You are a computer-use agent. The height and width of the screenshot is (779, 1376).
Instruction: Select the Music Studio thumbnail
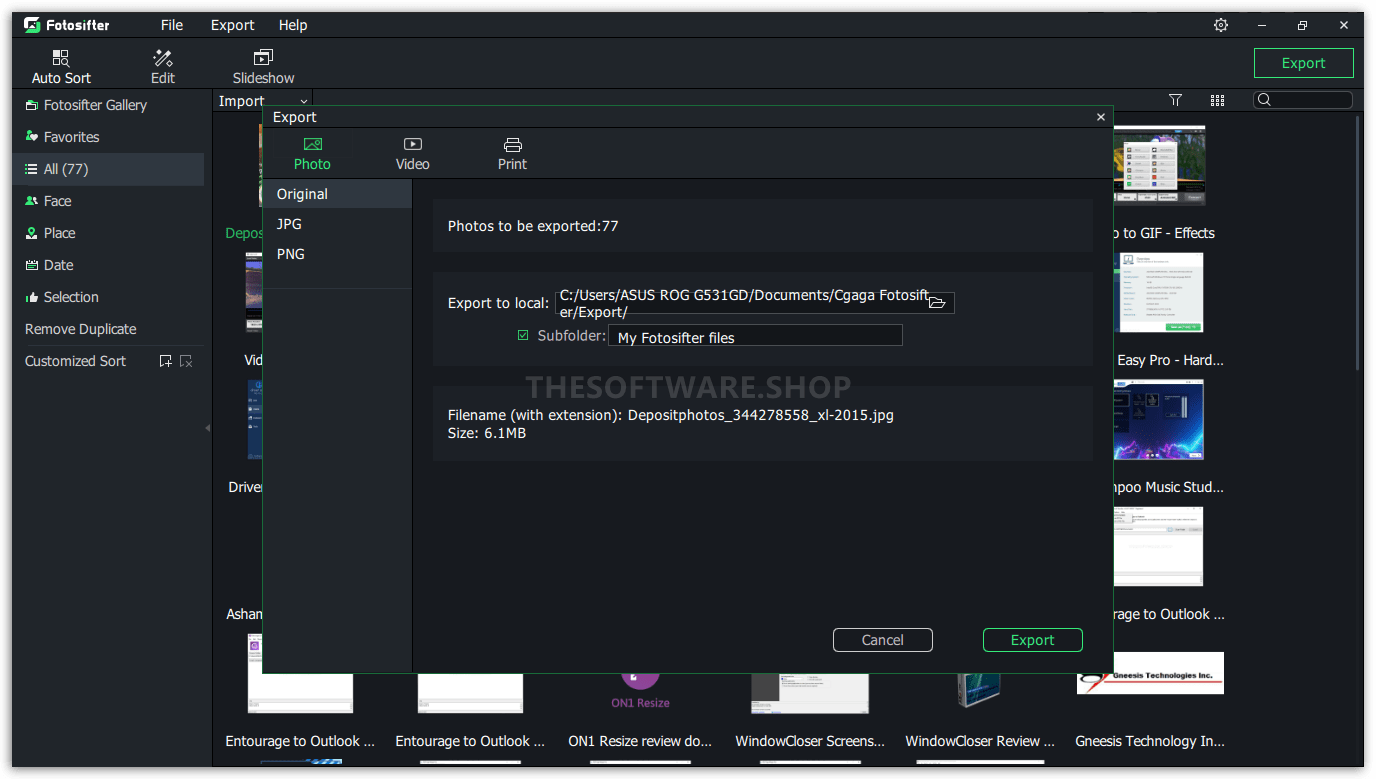point(1159,419)
